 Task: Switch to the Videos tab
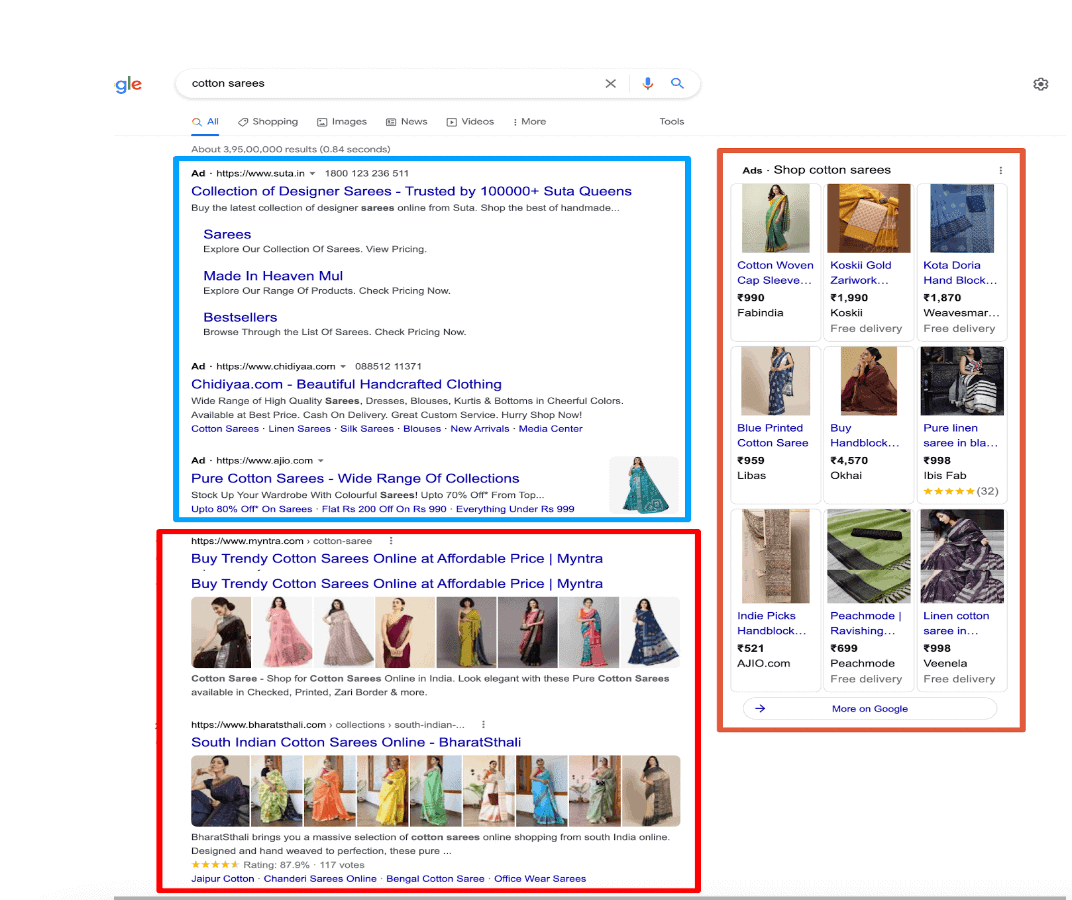pos(470,122)
